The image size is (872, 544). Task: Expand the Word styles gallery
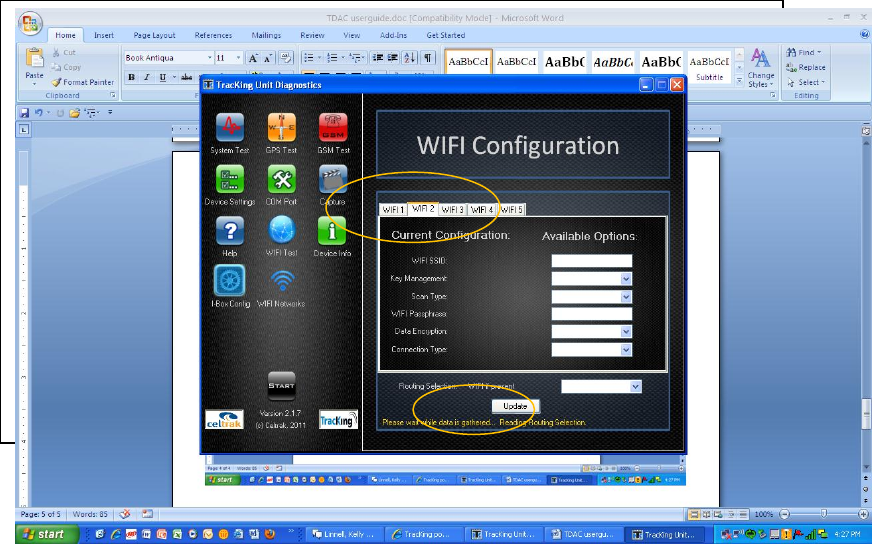coord(739,81)
